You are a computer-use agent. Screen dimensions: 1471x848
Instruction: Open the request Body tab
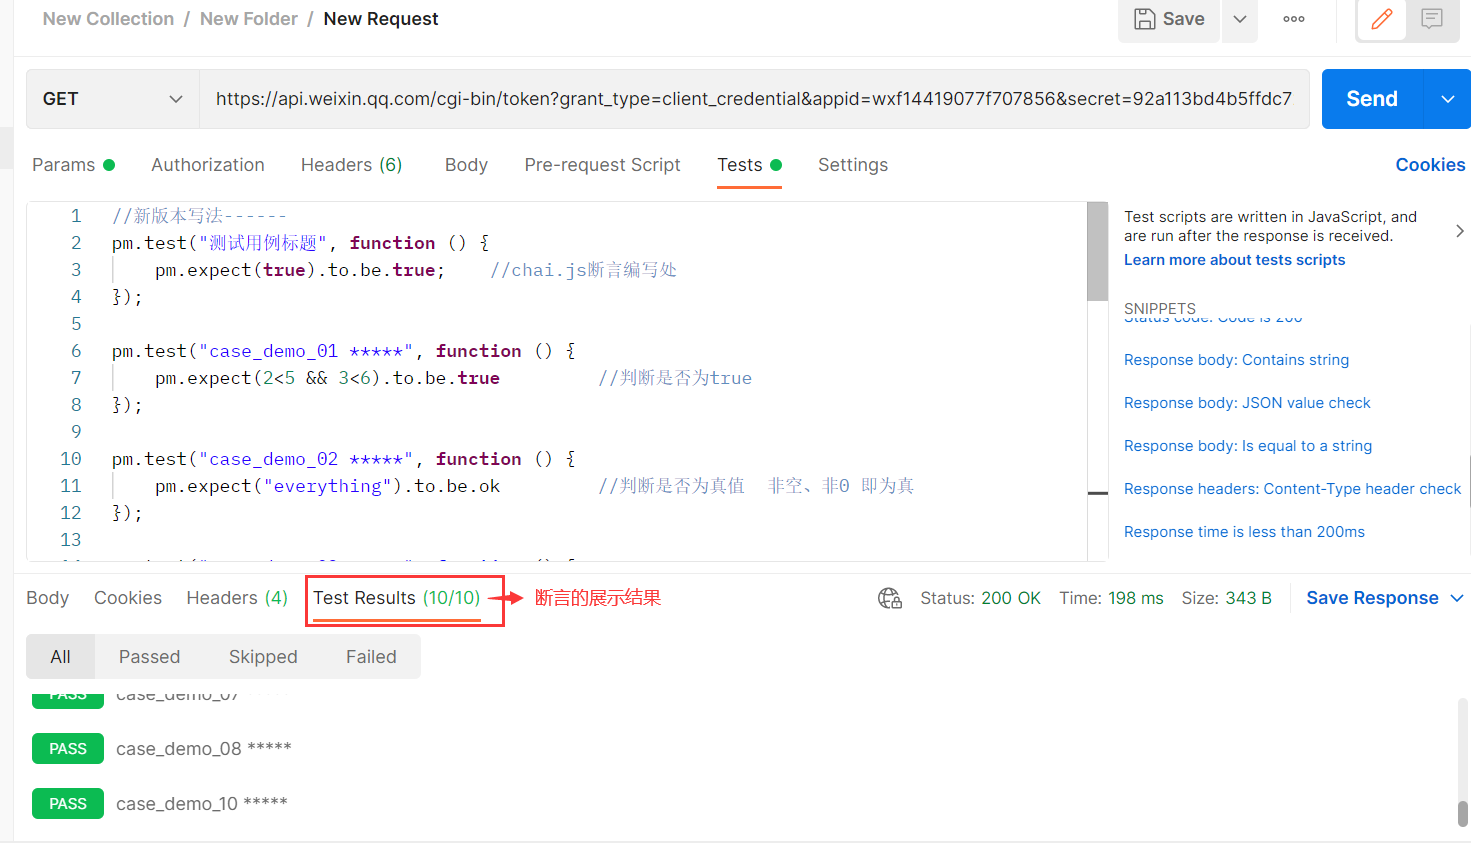point(466,165)
